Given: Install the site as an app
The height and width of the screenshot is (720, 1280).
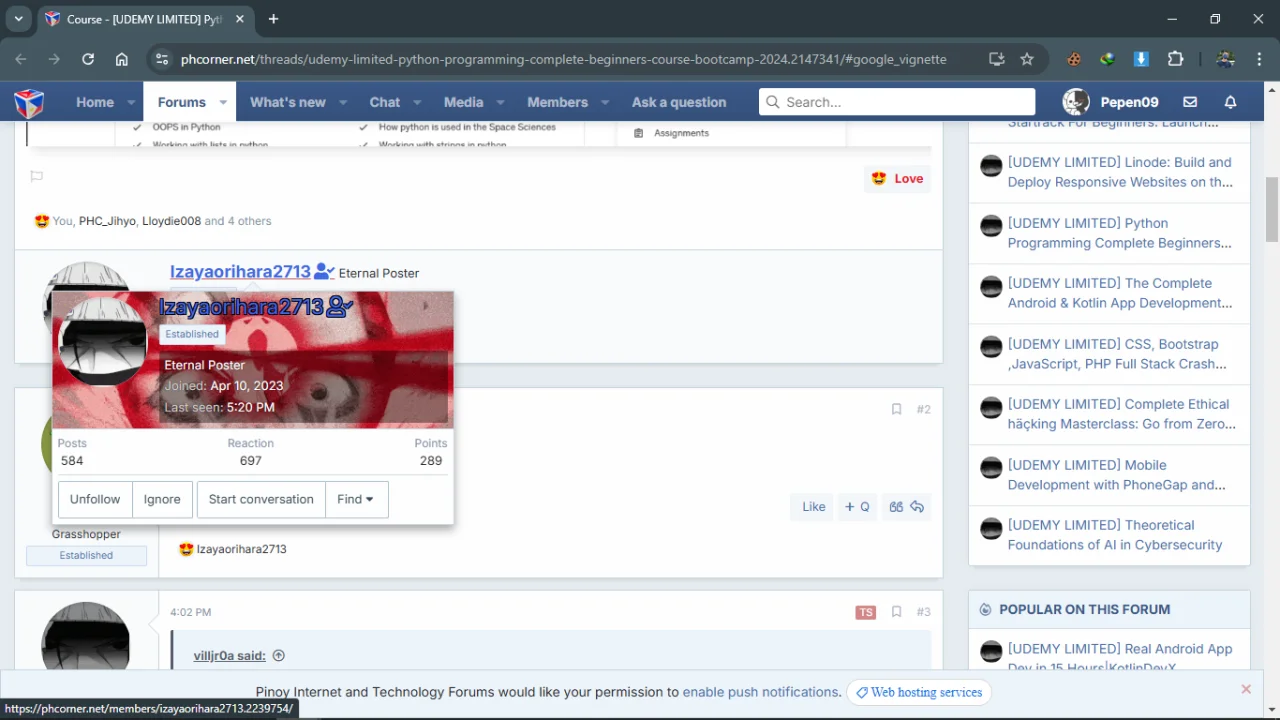Looking at the screenshot, I should click(x=997, y=59).
